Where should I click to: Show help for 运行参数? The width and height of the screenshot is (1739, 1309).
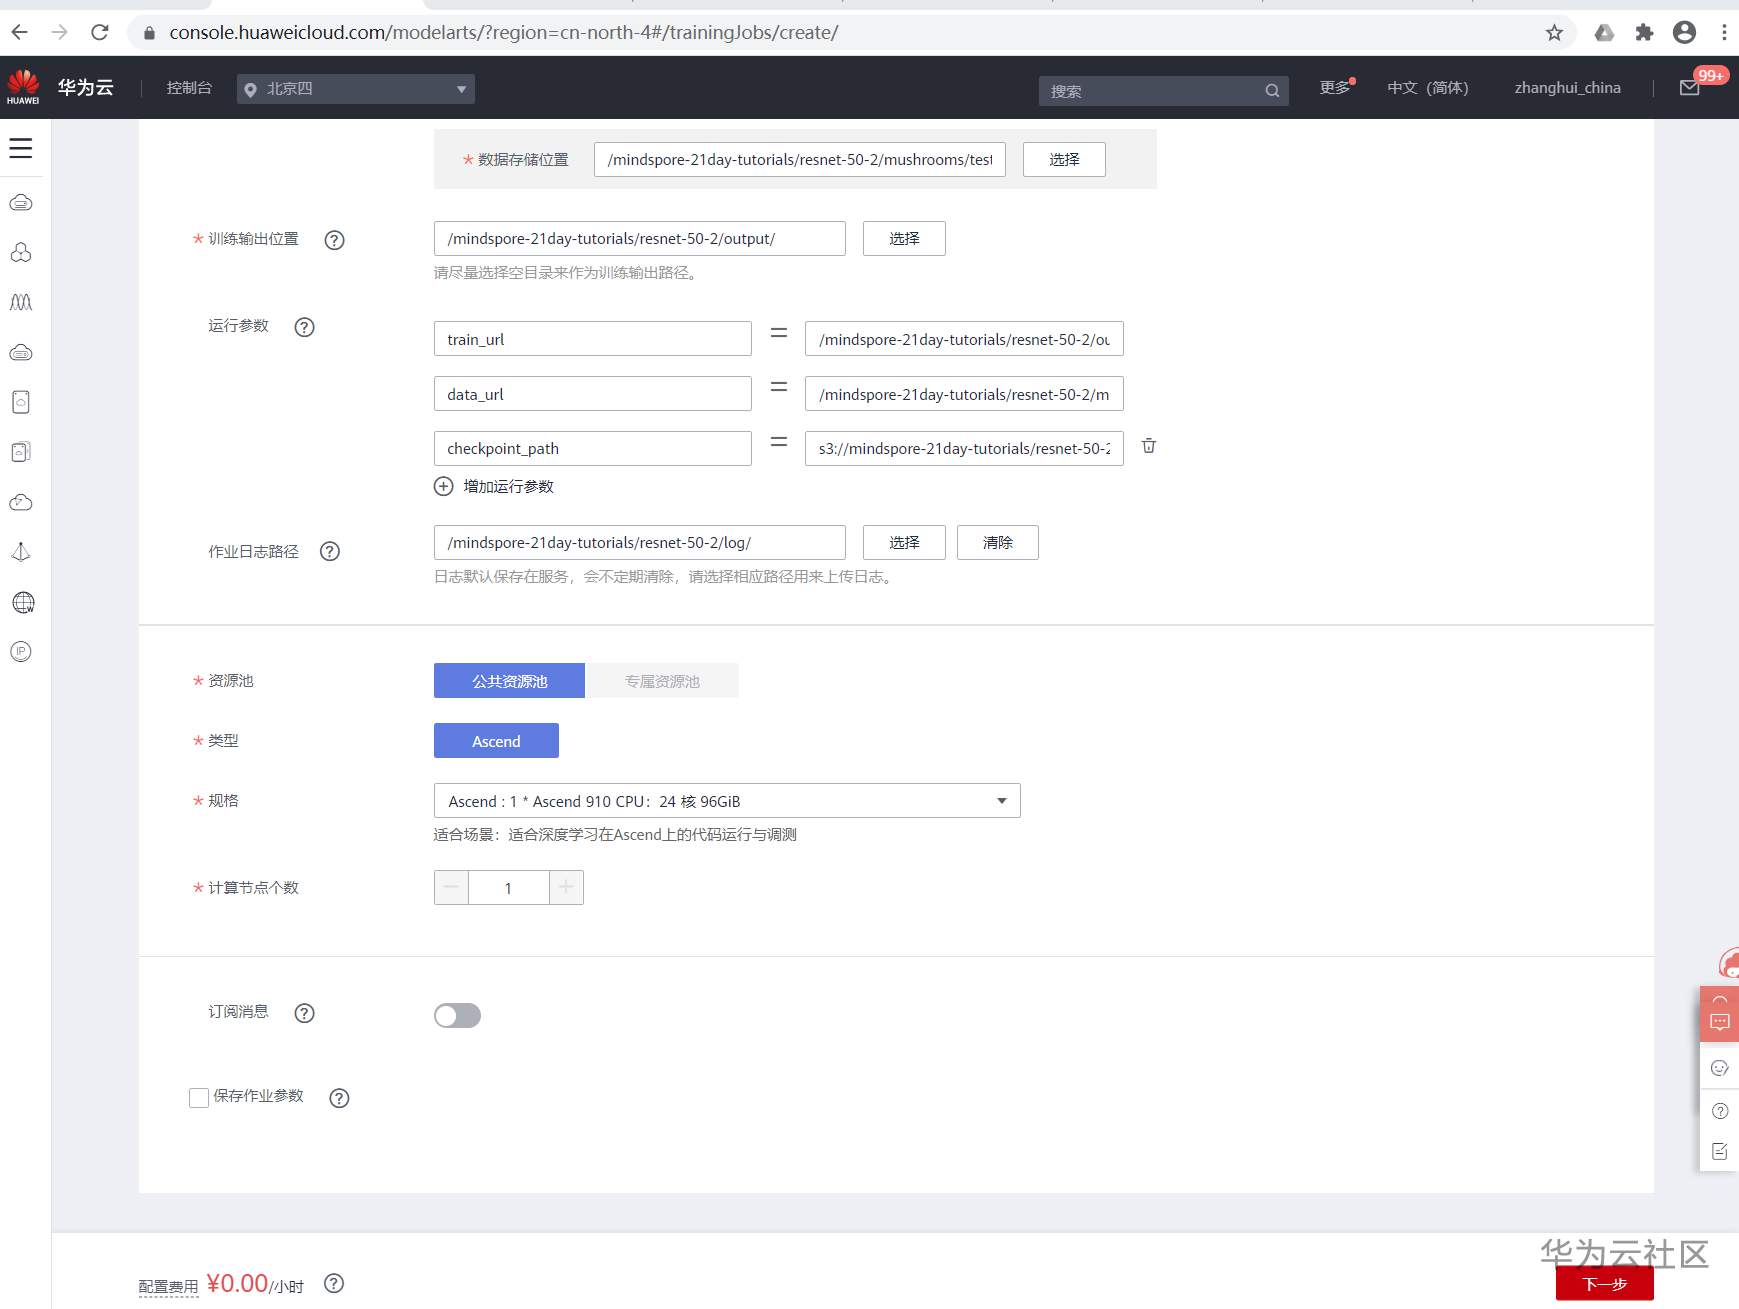(x=305, y=327)
